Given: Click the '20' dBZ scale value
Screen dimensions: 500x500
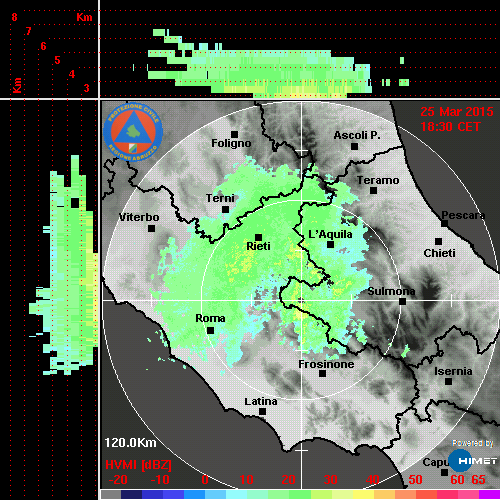Looking at the screenshot, I should pos(288,480).
